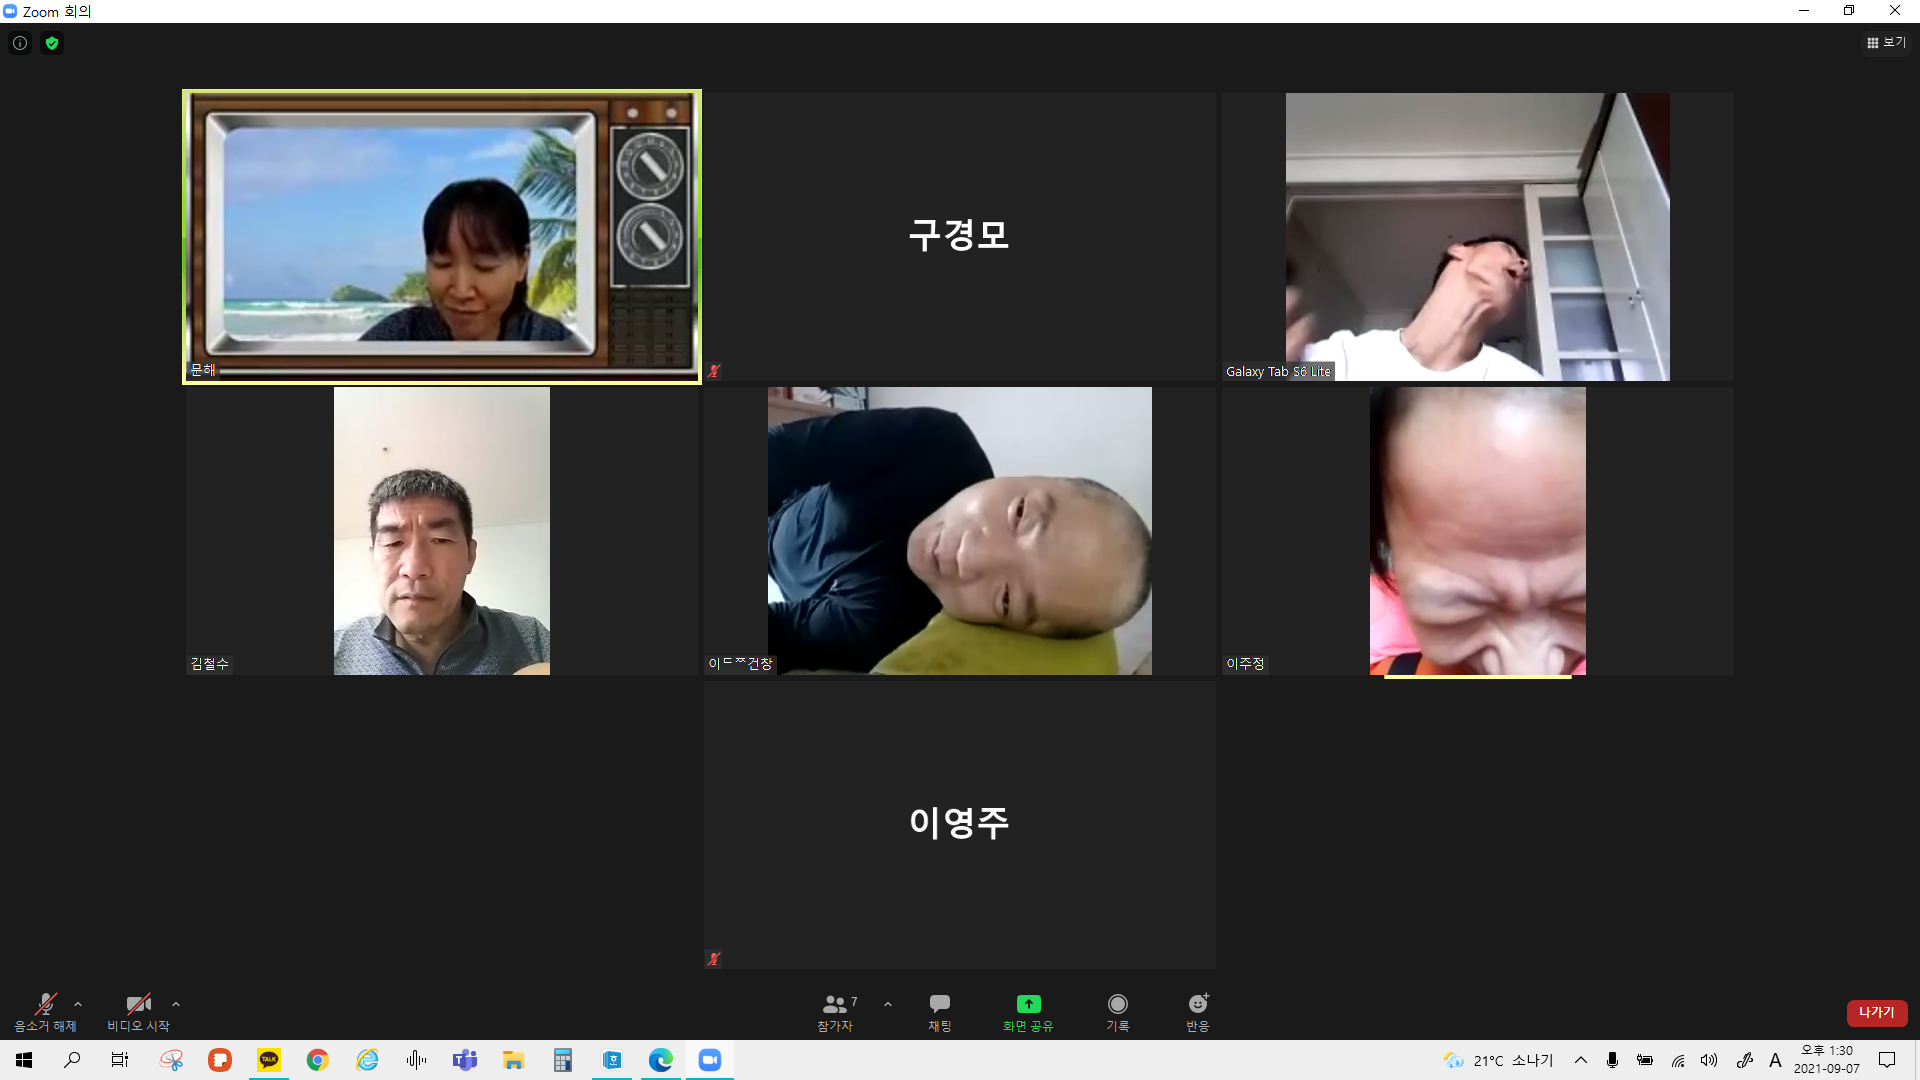Image resolution: width=1920 pixels, height=1080 pixels.
Task: Click the pen workspace tray icon
Action: click(x=1745, y=1060)
